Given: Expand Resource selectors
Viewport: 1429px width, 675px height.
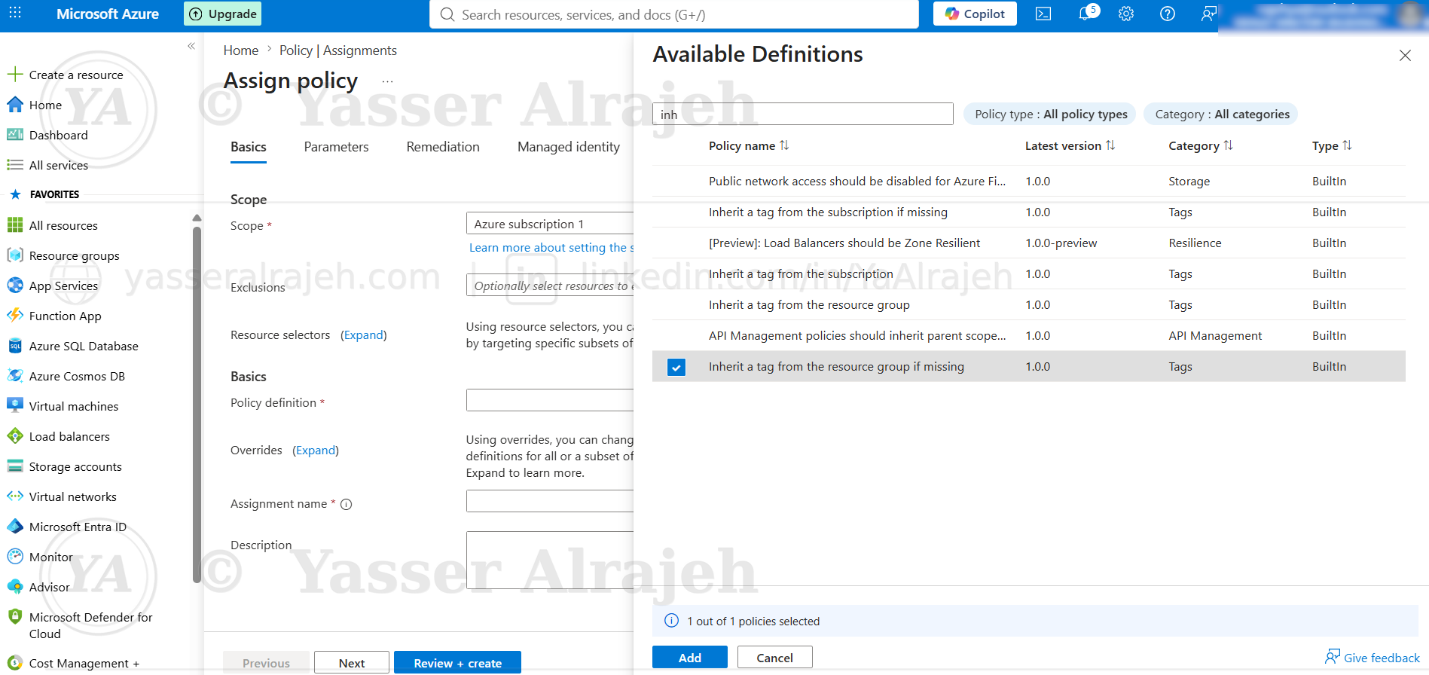Looking at the screenshot, I should 364,335.
